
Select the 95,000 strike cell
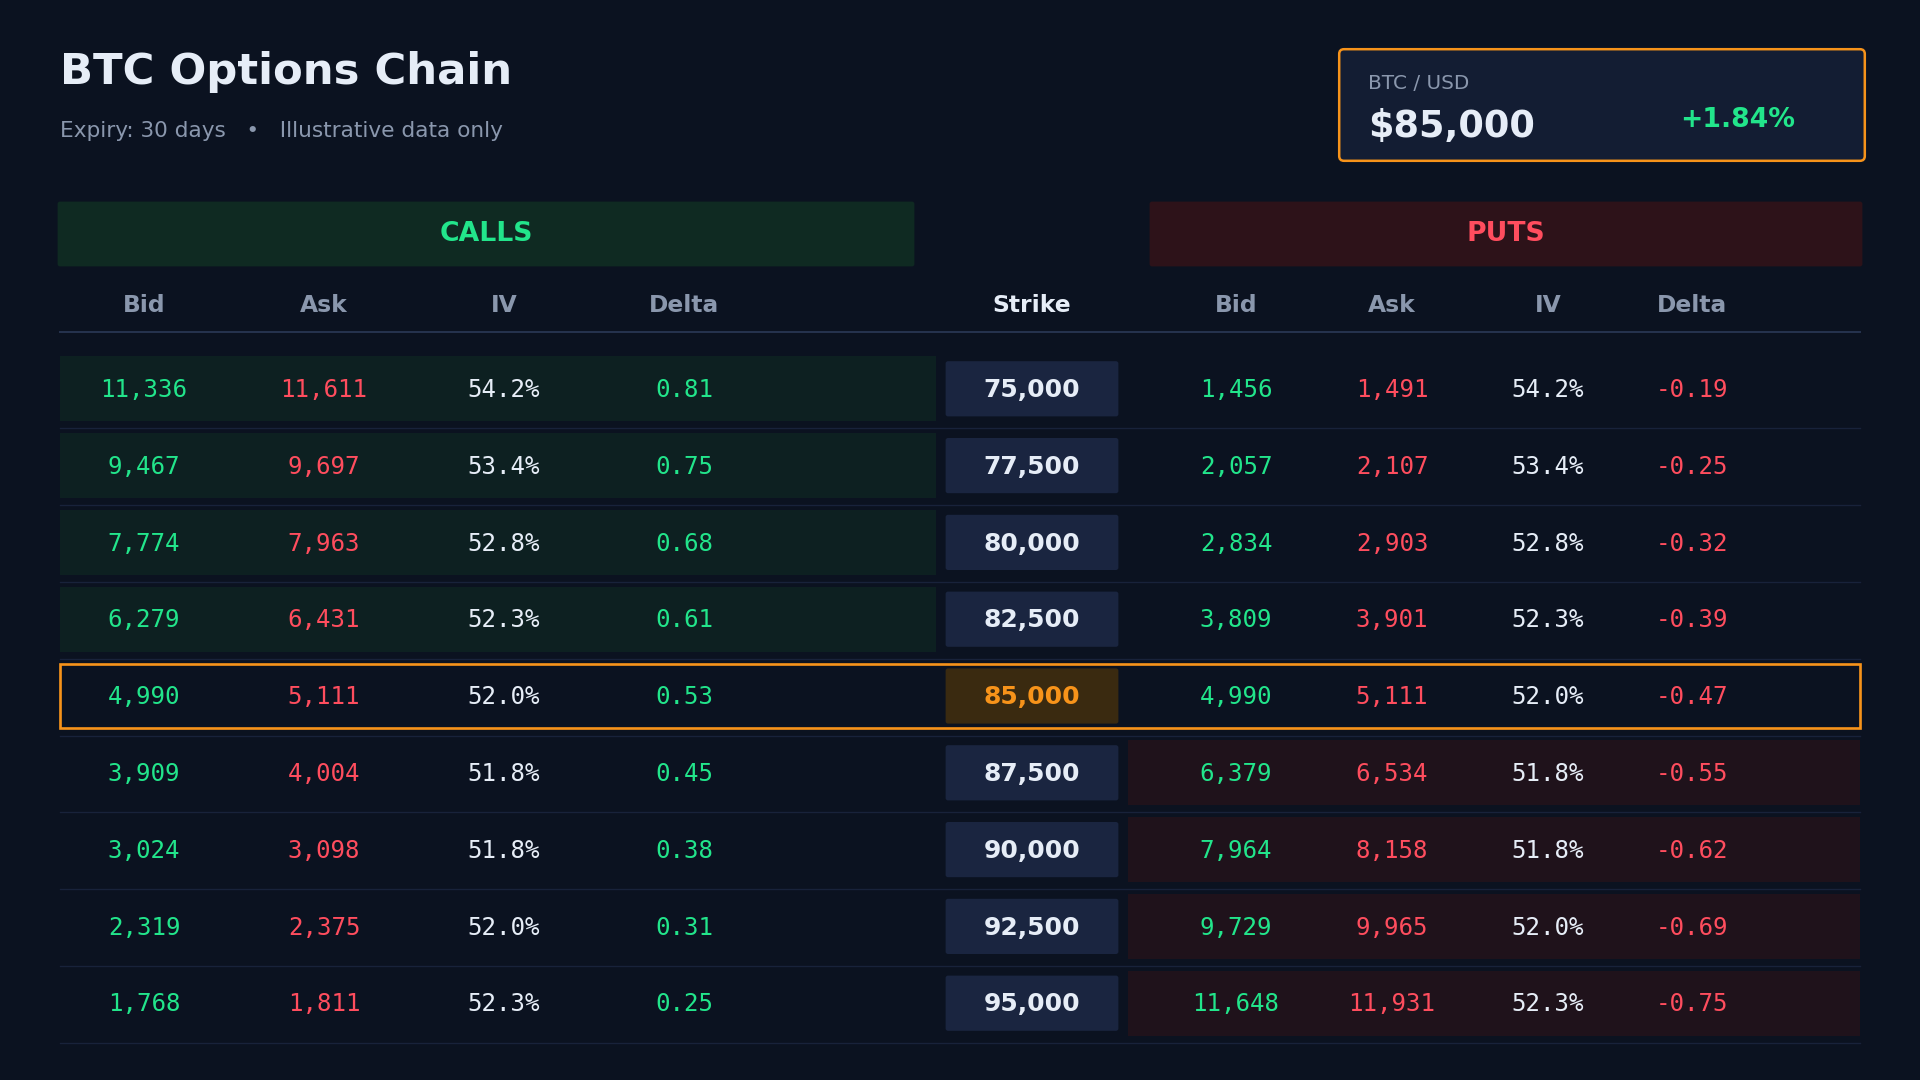point(1032,1003)
